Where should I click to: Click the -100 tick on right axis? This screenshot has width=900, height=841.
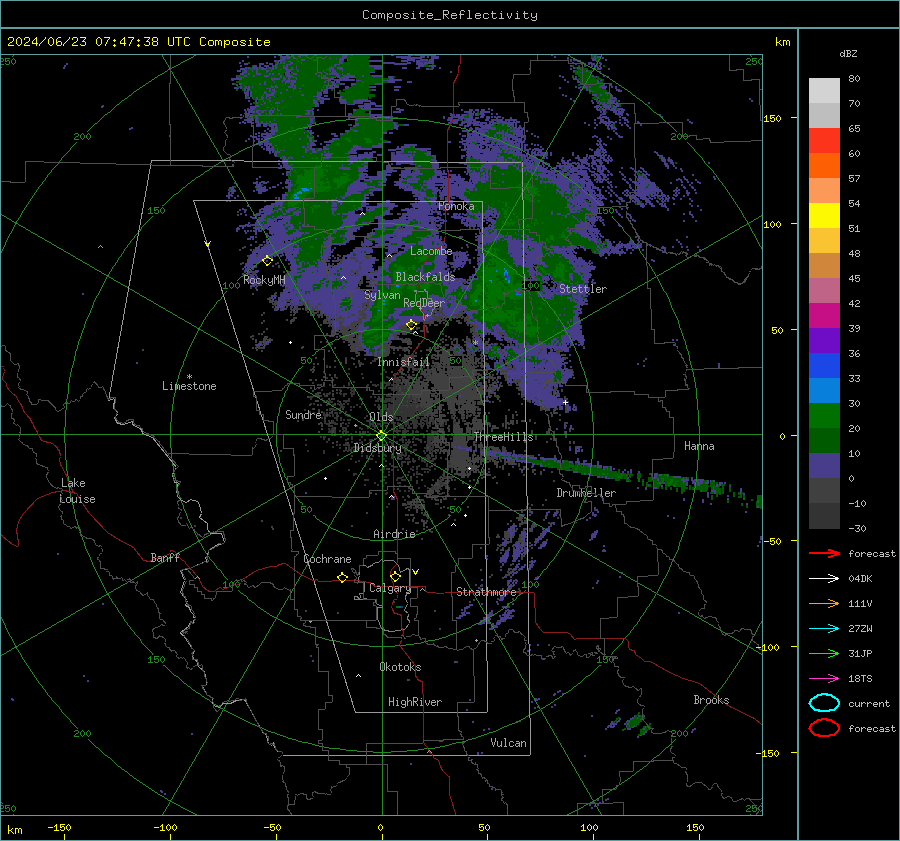pos(768,647)
